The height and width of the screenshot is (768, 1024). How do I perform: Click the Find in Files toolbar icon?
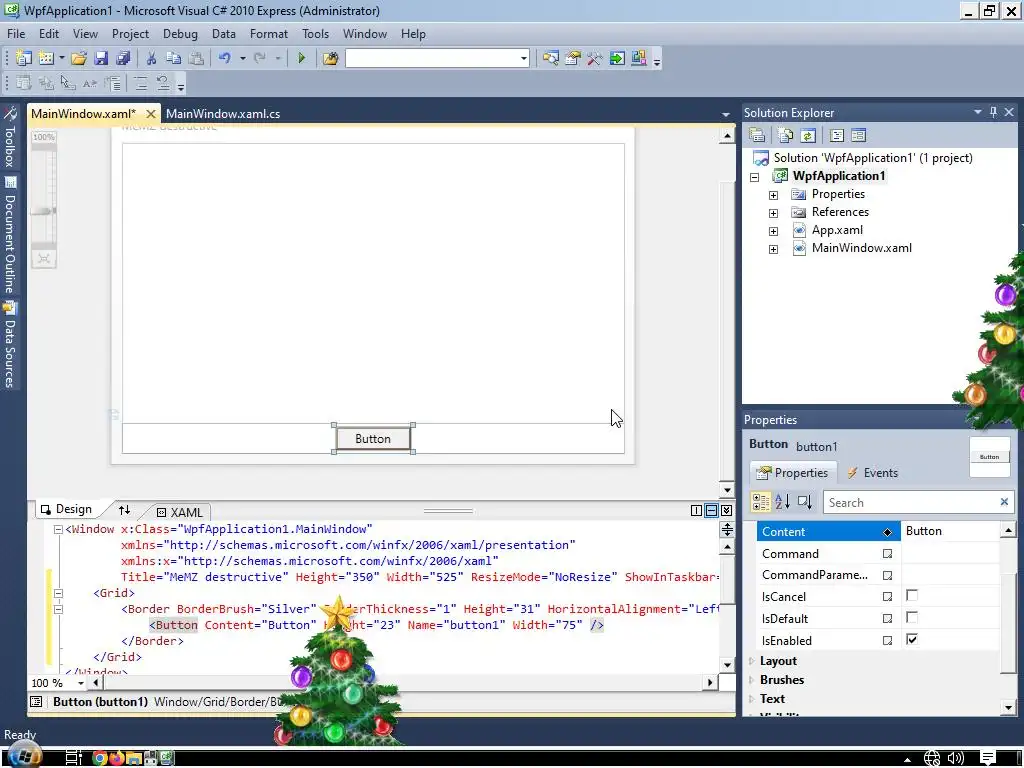tap(330, 58)
